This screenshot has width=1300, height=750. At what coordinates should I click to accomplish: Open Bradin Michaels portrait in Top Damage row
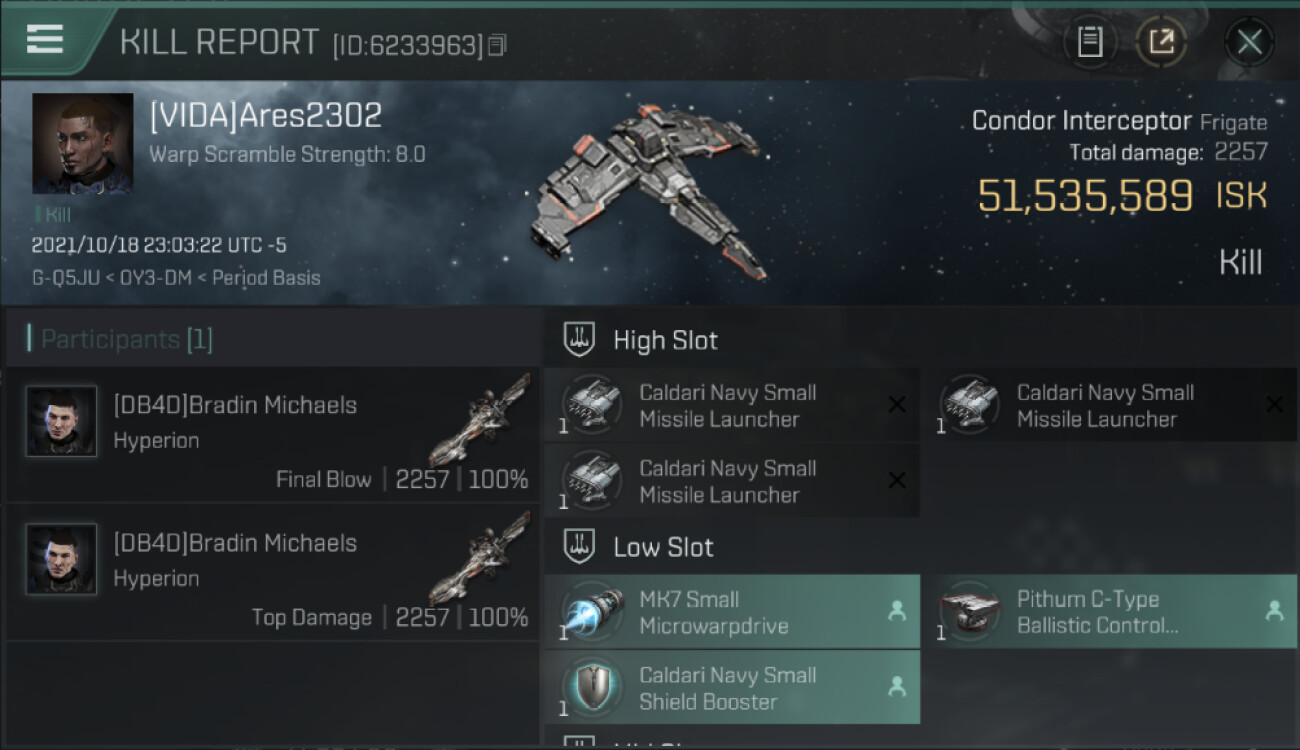(x=62, y=559)
